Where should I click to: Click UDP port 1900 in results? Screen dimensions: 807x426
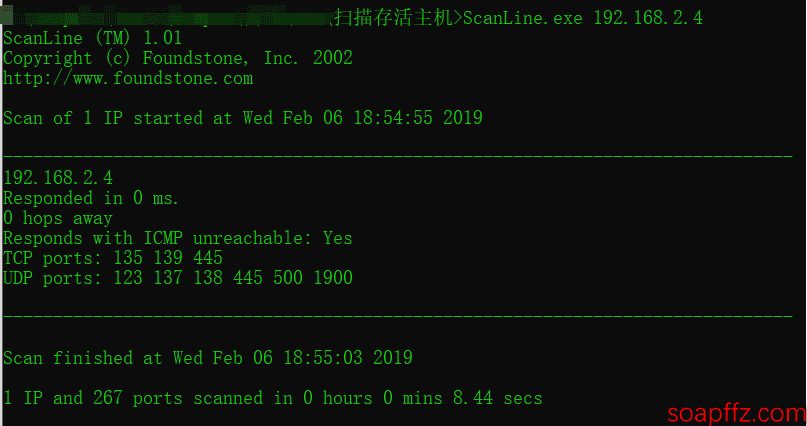pos(333,278)
